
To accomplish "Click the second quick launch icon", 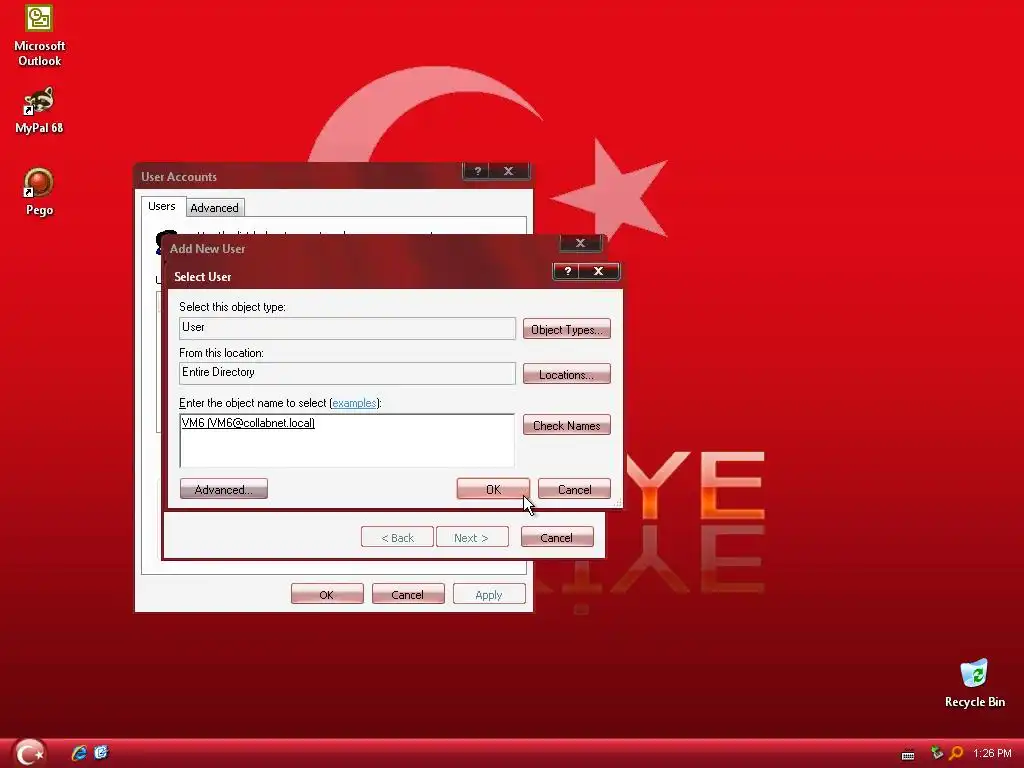I will tap(101, 753).
